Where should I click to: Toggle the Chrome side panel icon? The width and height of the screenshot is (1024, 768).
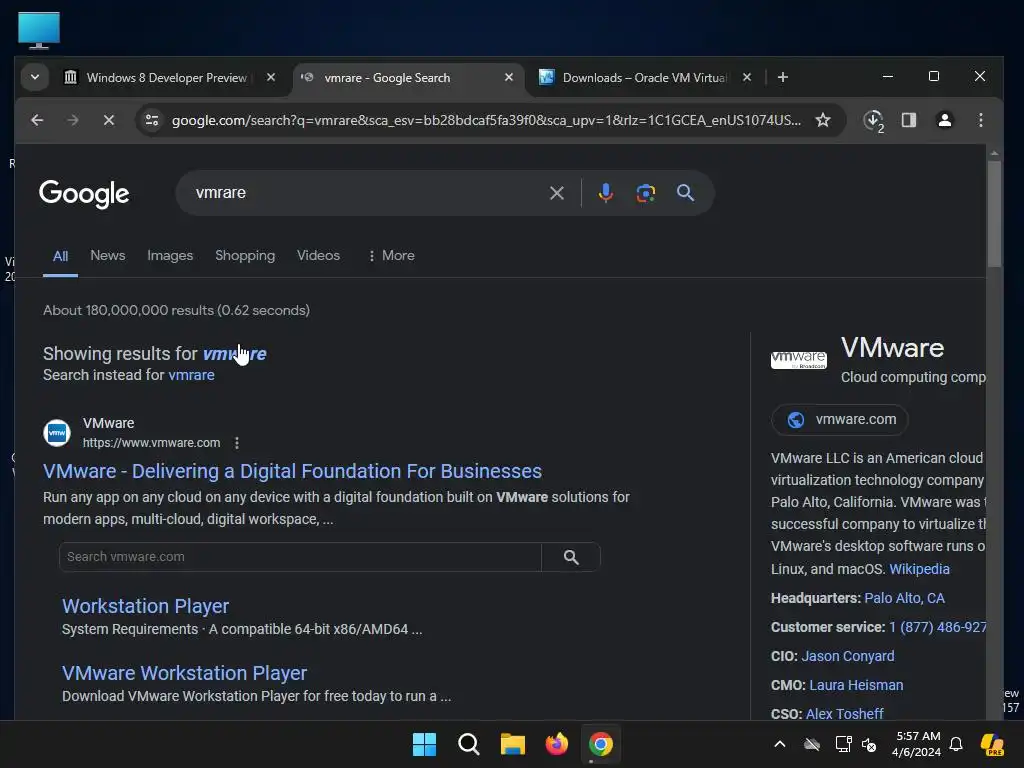click(908, 120)
